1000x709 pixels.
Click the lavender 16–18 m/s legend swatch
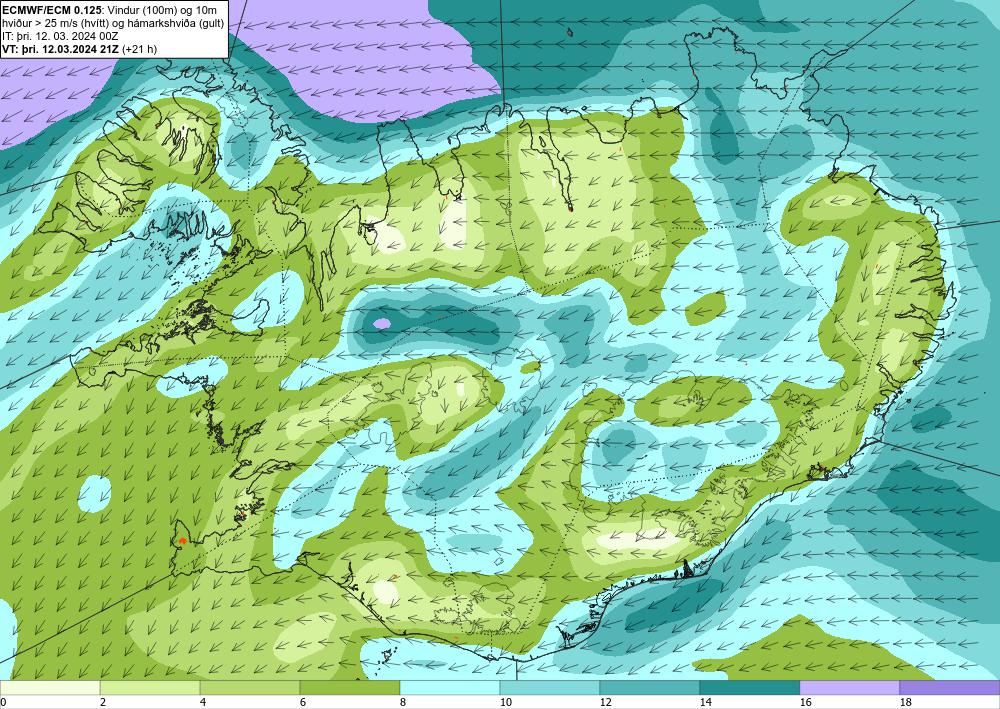tap(850, 688)
